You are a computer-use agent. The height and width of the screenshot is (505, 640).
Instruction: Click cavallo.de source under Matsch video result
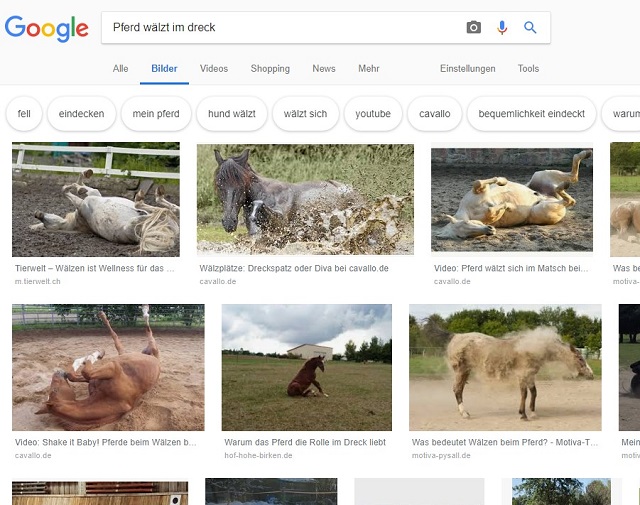[452, 281]
